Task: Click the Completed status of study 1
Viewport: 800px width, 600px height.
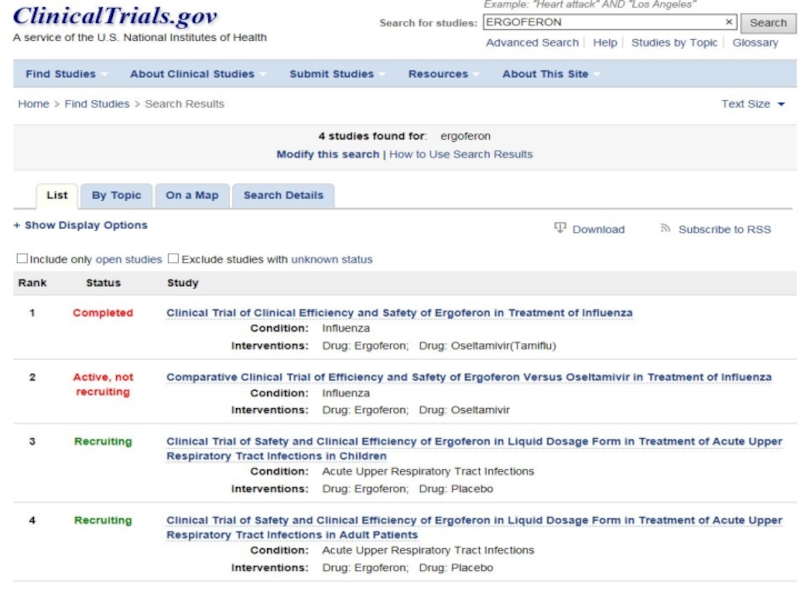Action: (103, 313)
